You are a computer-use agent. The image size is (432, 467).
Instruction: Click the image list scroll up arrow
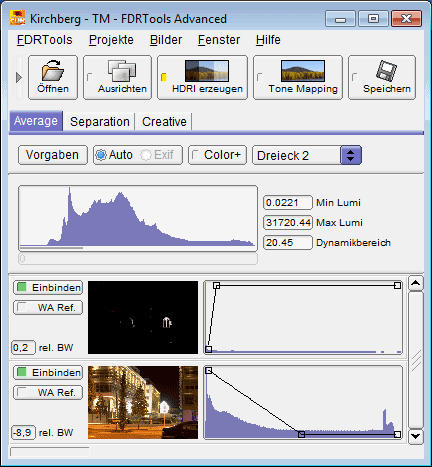tap(416, 283)
